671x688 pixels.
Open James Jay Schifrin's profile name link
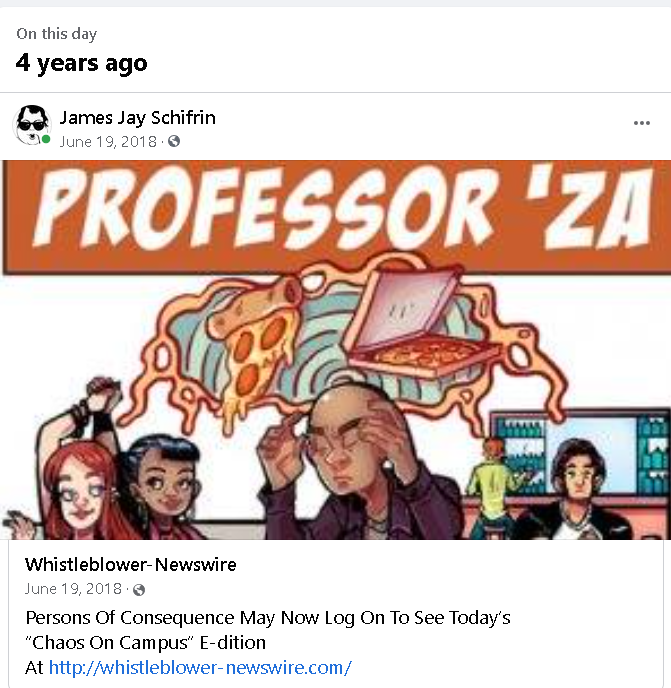pyautogui.click(x=137, y=118)
